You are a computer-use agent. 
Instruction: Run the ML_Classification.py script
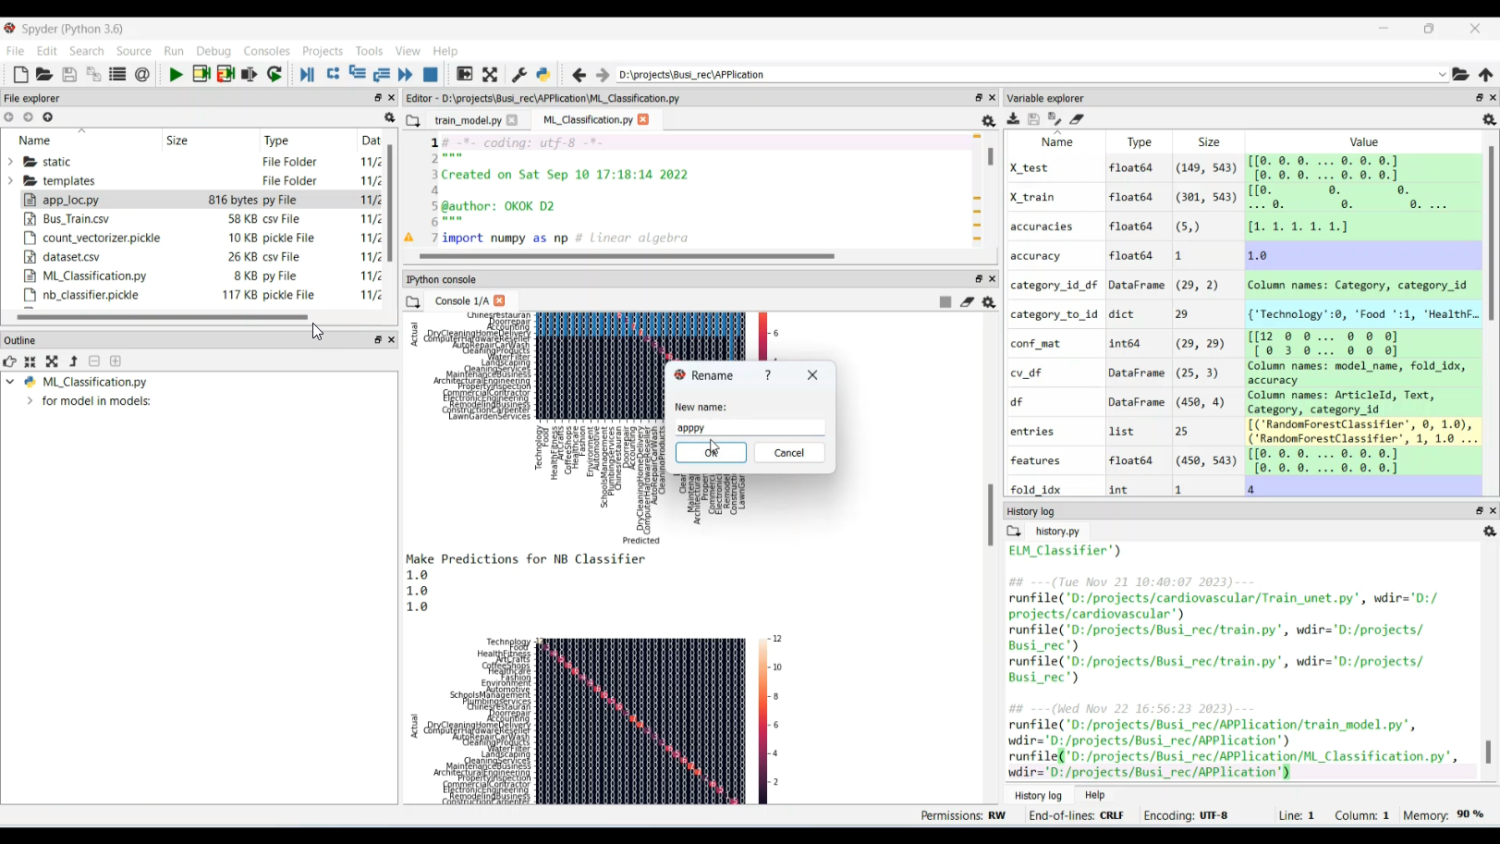click(x=175, y=74)
